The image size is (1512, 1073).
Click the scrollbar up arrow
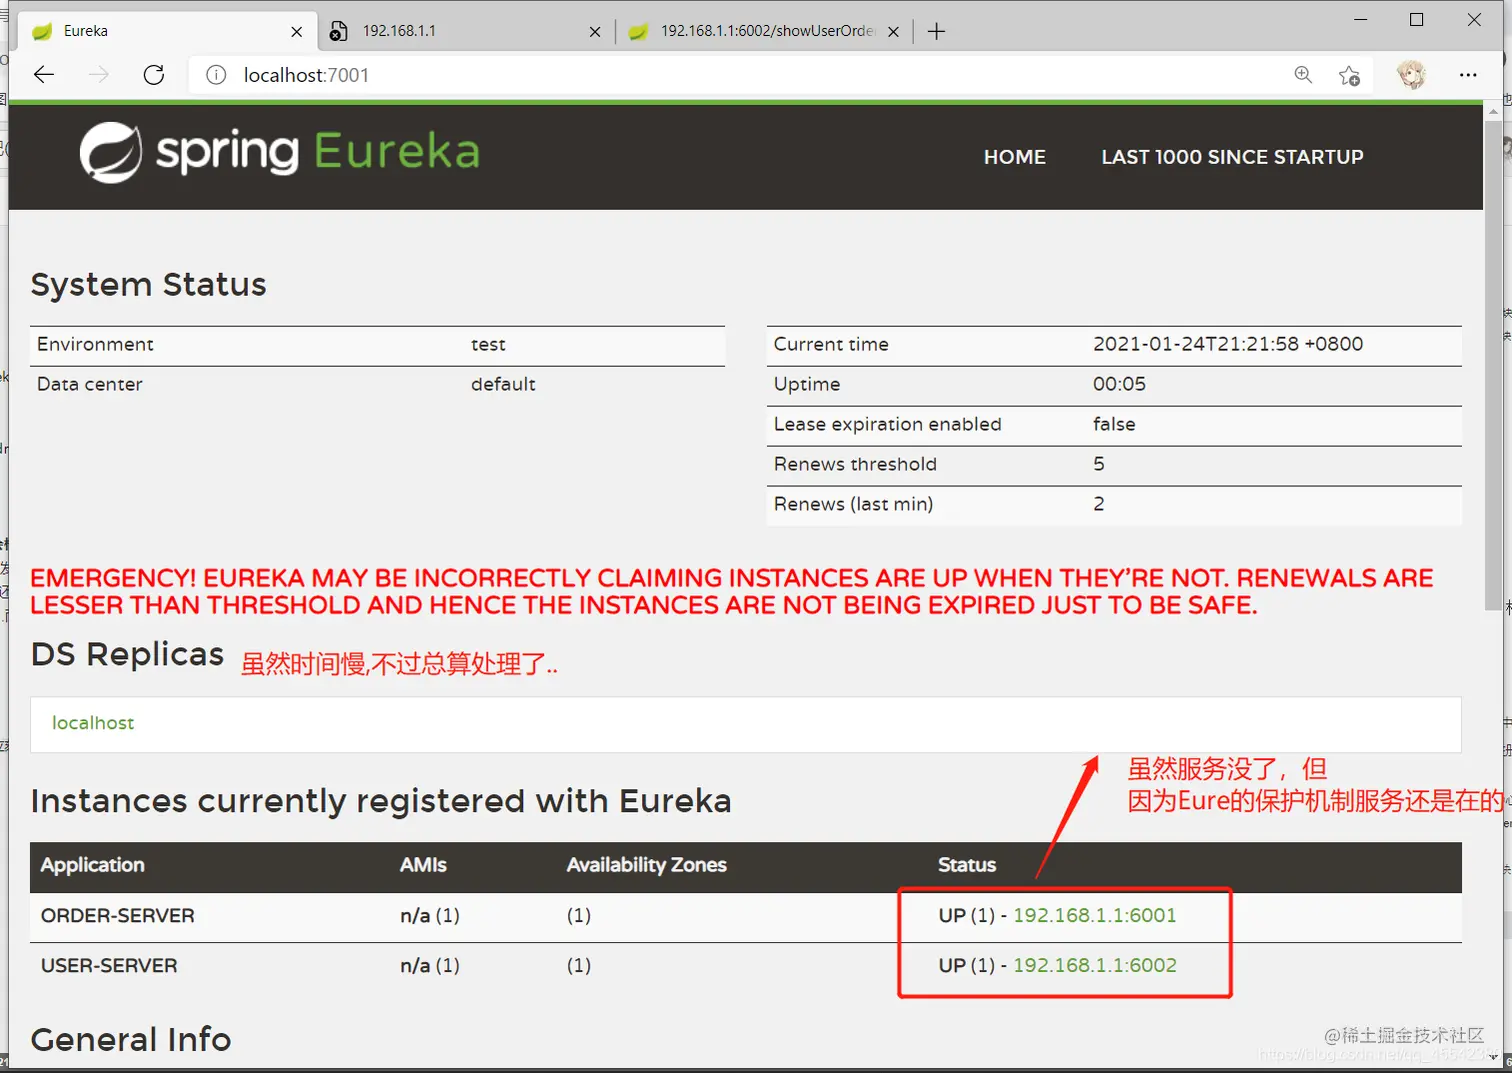coord(1493,111)
